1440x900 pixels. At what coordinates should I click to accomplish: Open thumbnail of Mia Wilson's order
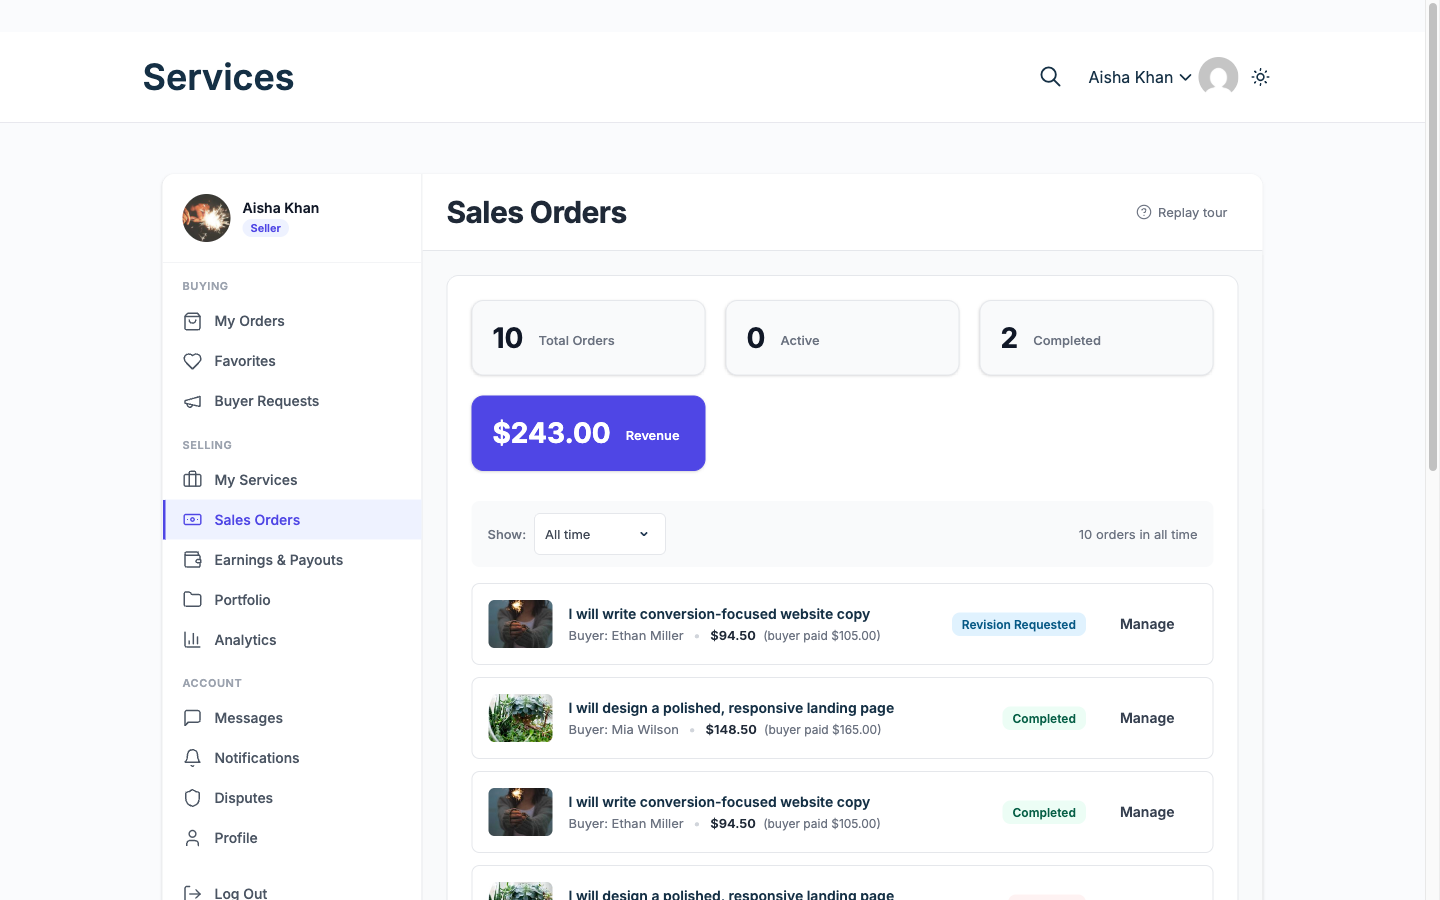coord(520,718)
